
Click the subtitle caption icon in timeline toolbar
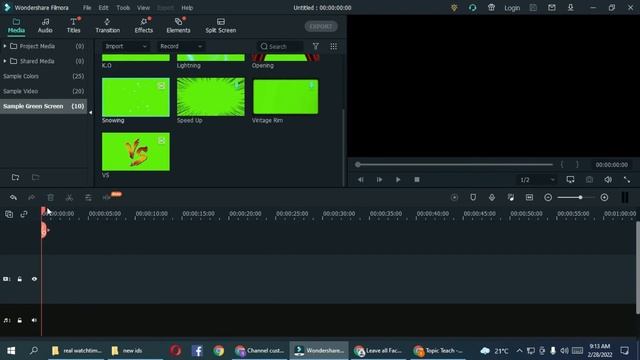tap(529, 198)
